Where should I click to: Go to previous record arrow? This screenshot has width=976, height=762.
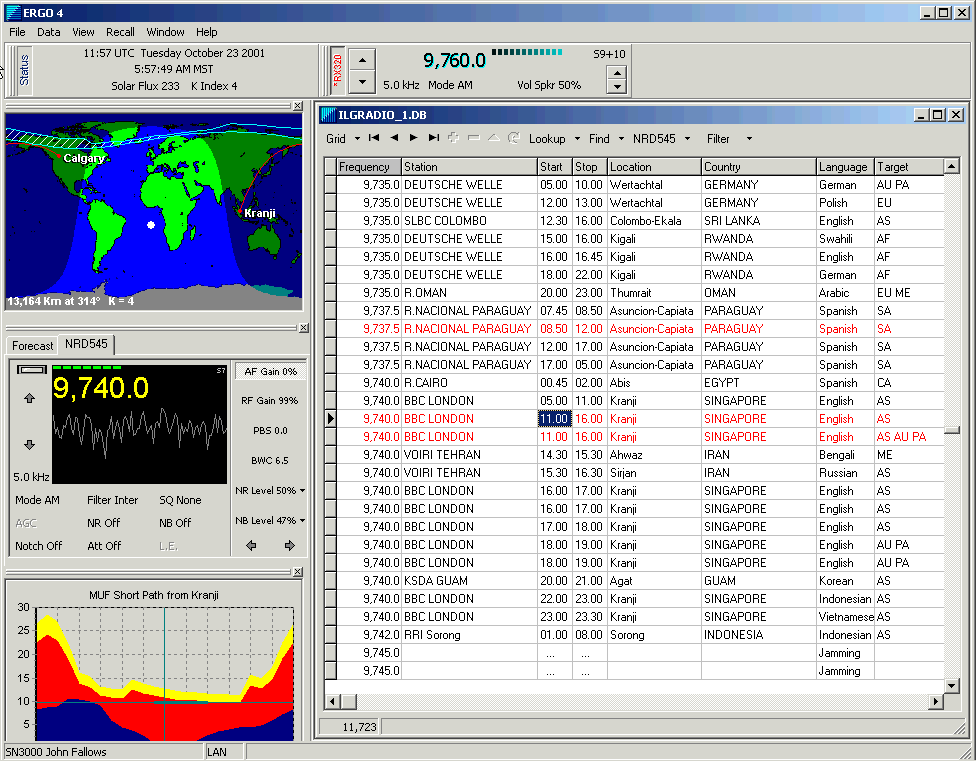coord(394,138)
